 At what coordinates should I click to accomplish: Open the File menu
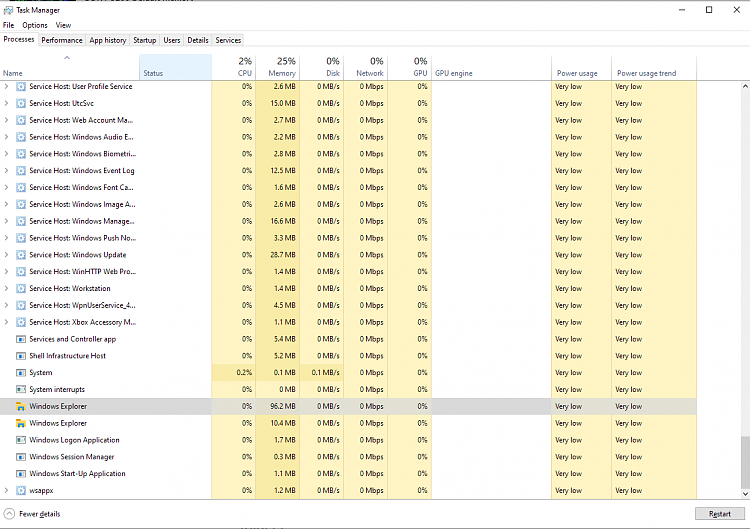[9, 25]
